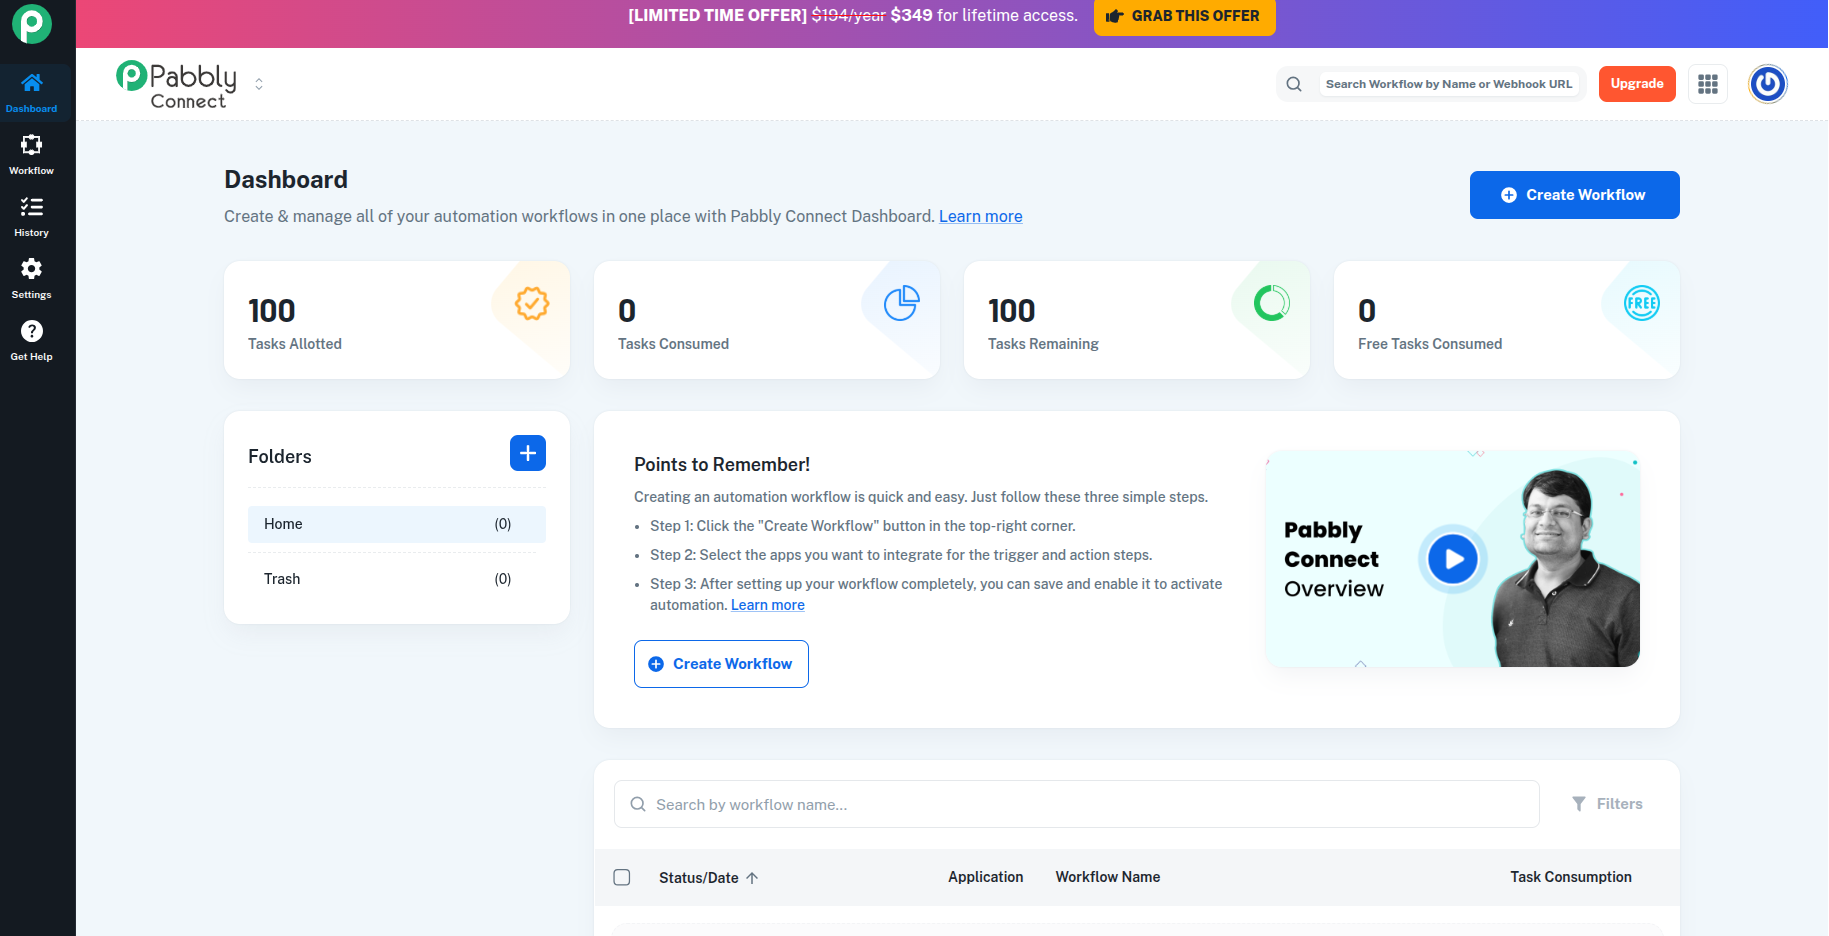Select the Home folder

397,524
